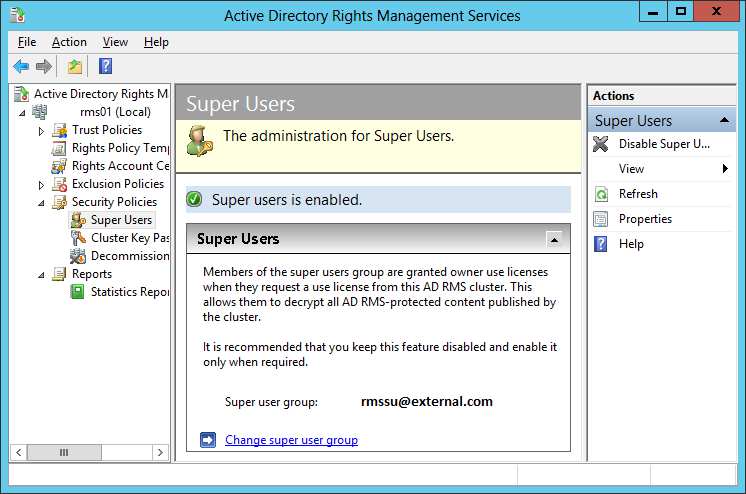Expand the Trust Policies node arrow
Screen dimensions: 746x494
pos(41,131)
